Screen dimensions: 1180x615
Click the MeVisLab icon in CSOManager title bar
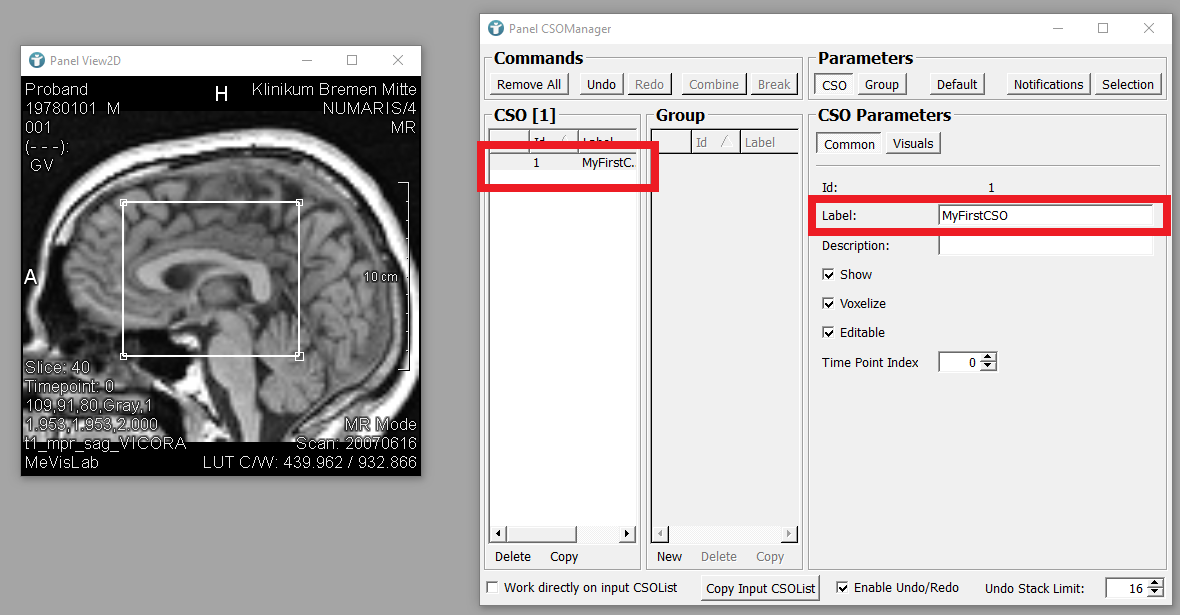[x=496, y=29]
